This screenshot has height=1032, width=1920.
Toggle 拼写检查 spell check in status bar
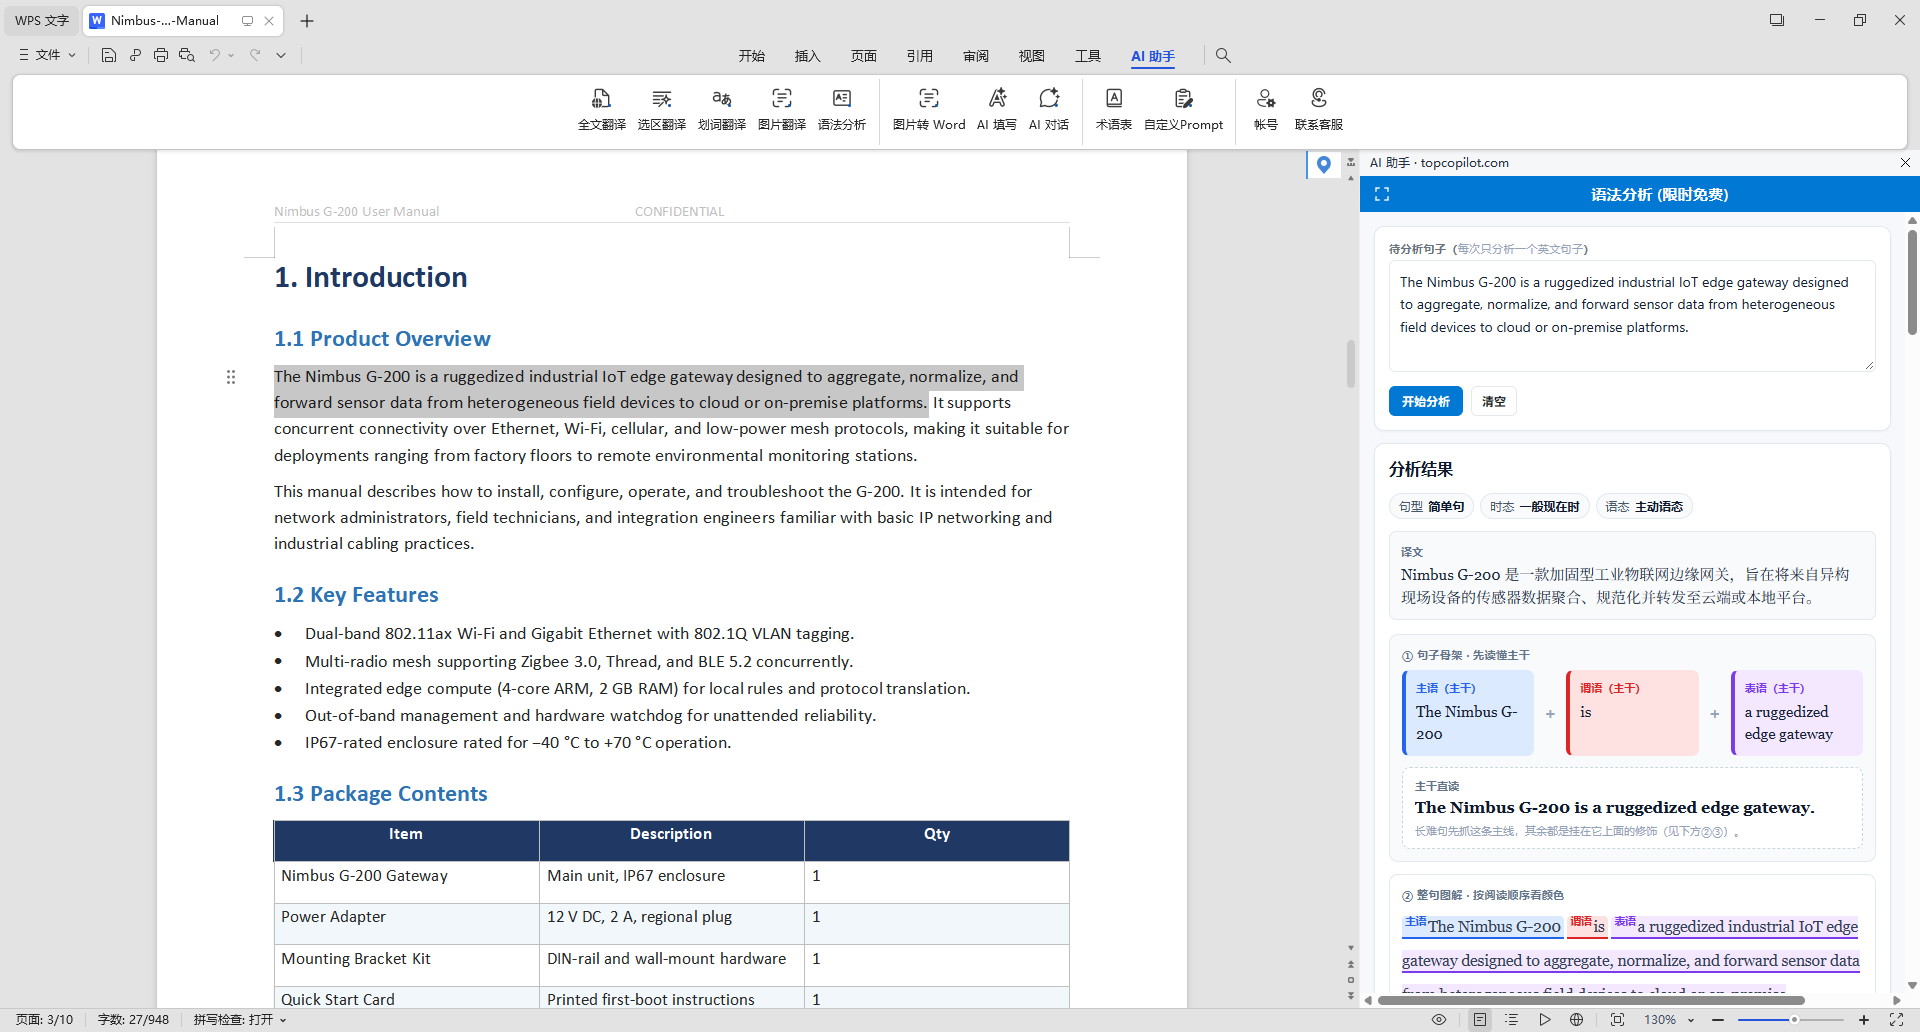coord(240,1020)
